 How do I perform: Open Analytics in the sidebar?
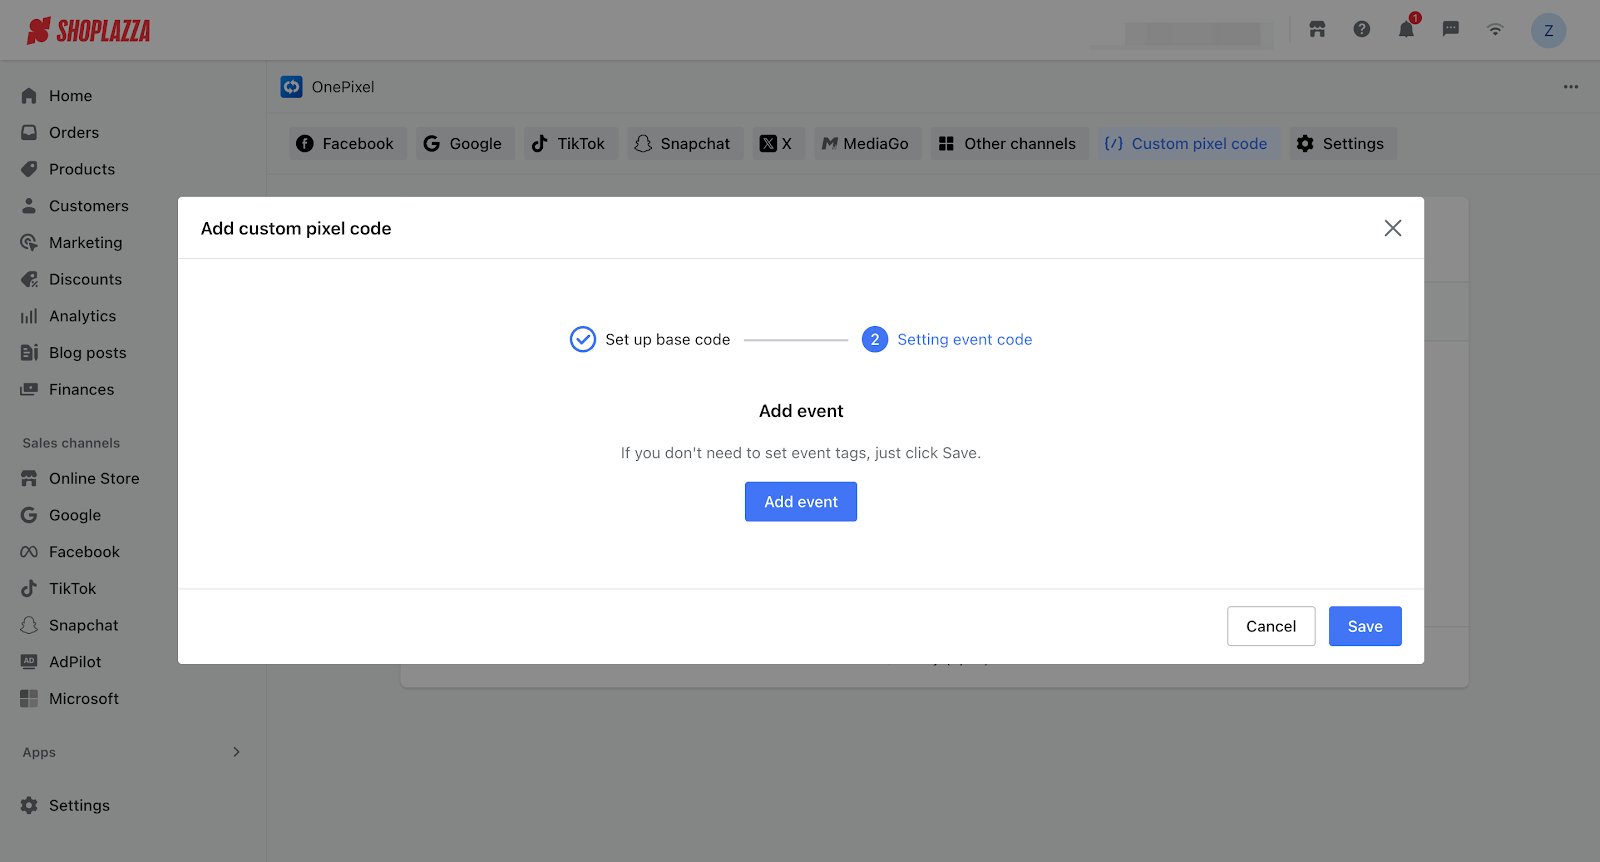pyautogui.click(x=82, y=316)
